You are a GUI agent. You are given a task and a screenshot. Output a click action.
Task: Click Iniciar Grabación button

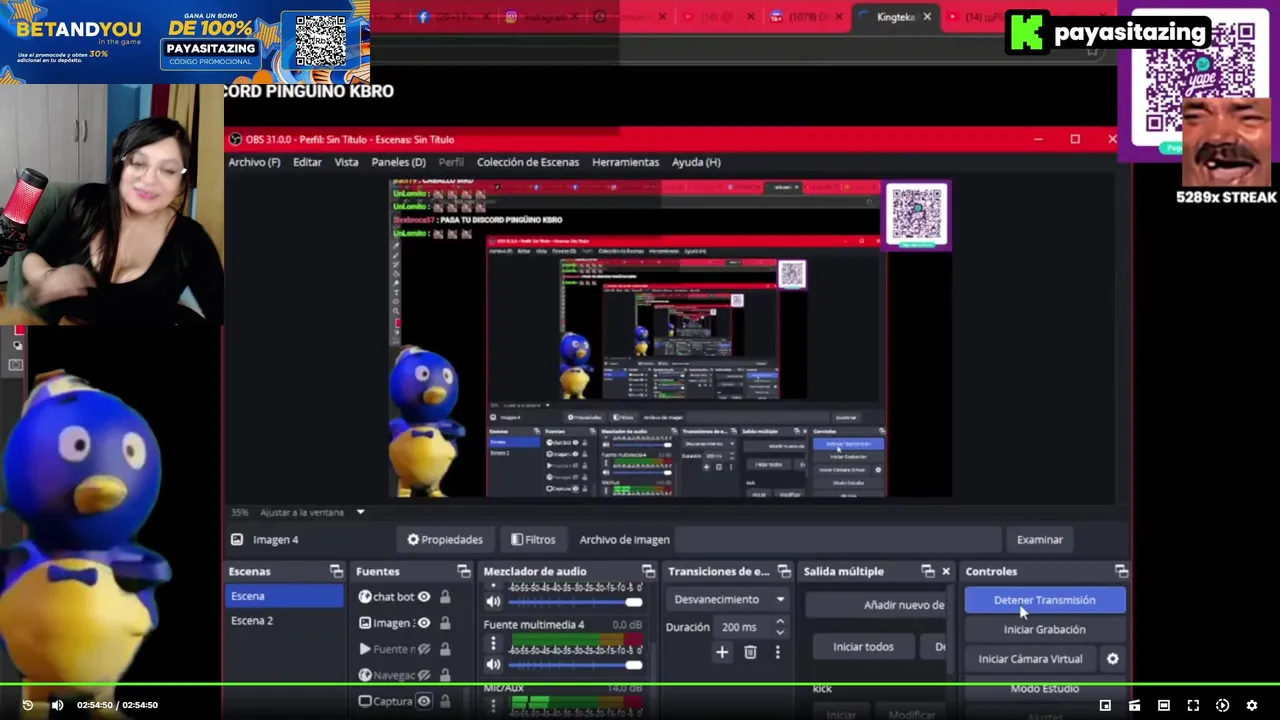1045,629
